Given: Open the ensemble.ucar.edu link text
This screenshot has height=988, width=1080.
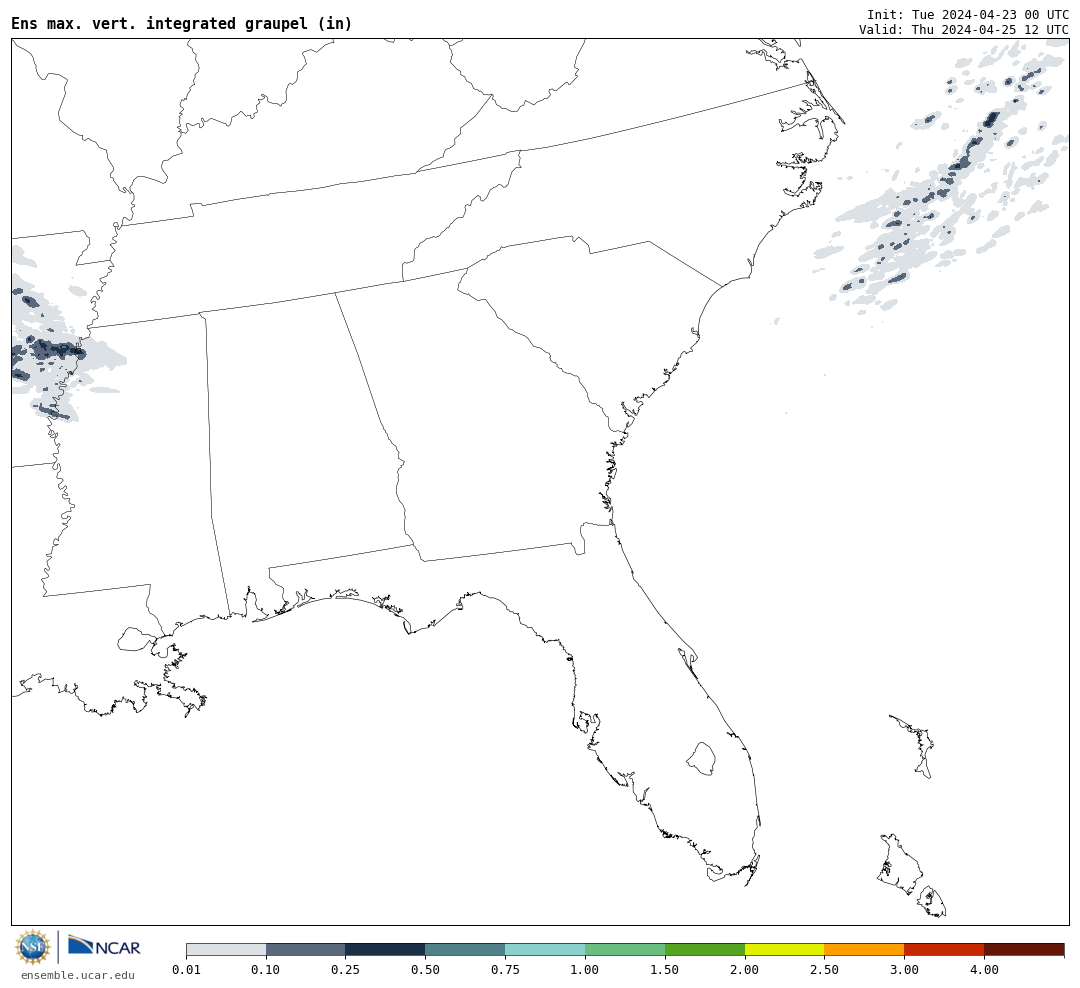Looking at the screenshot, I should (78, 975).
